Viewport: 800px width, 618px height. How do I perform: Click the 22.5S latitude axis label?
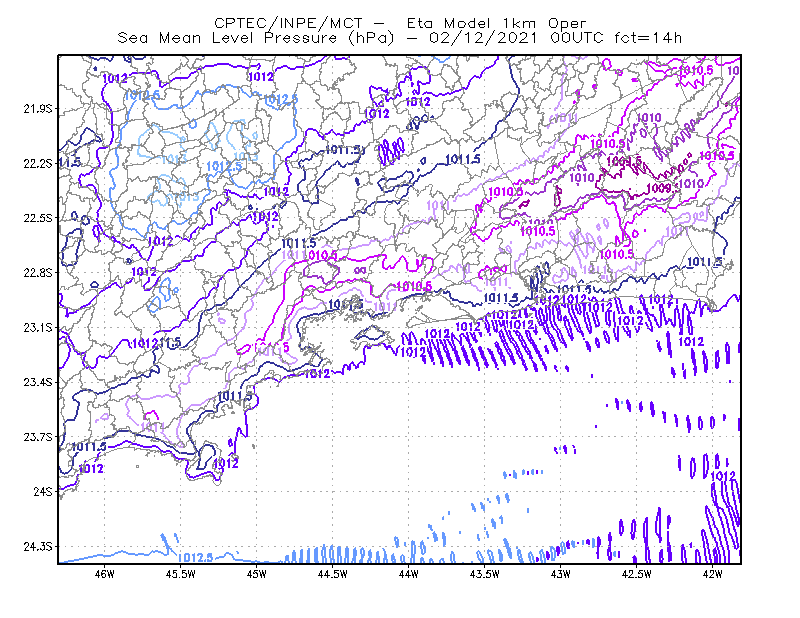tap(38, 218)
